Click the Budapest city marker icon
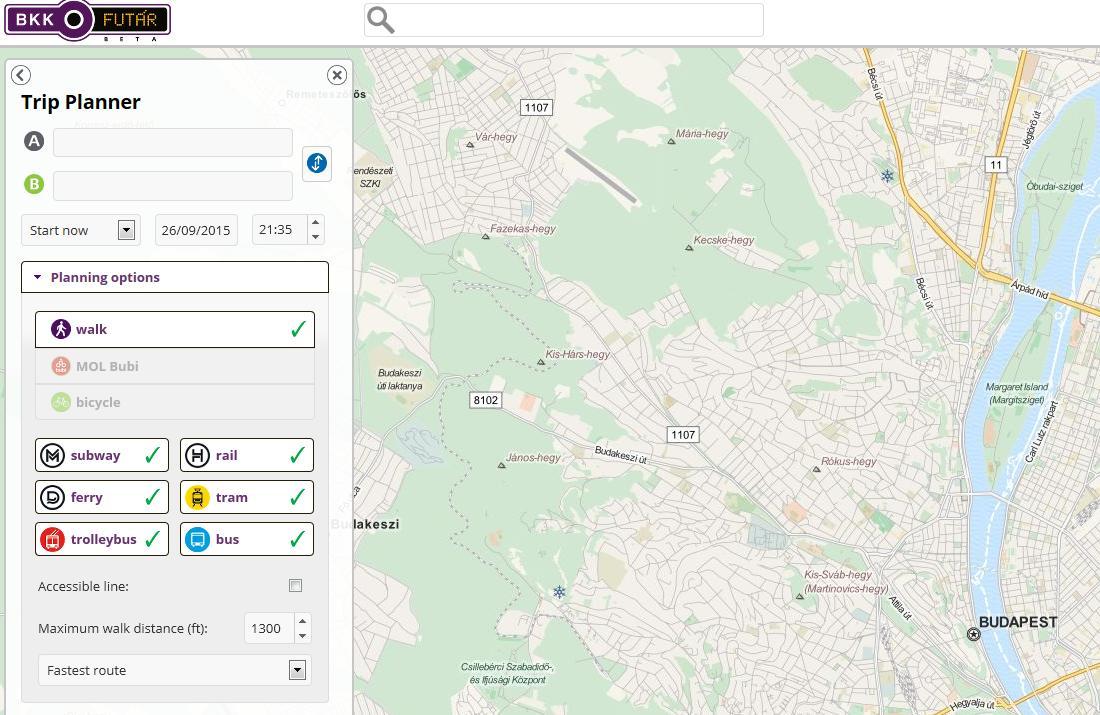The image size is (1100, 715). coord(973,634)
